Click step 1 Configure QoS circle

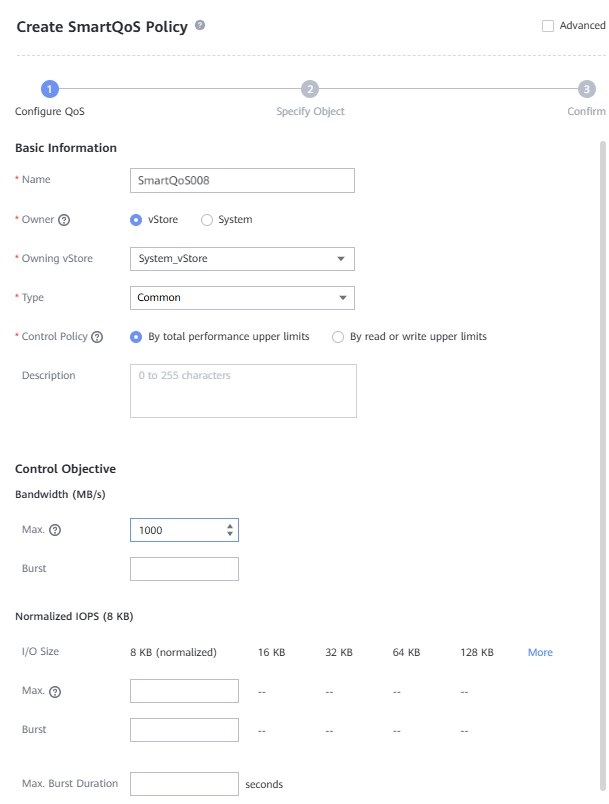(50, 89)
